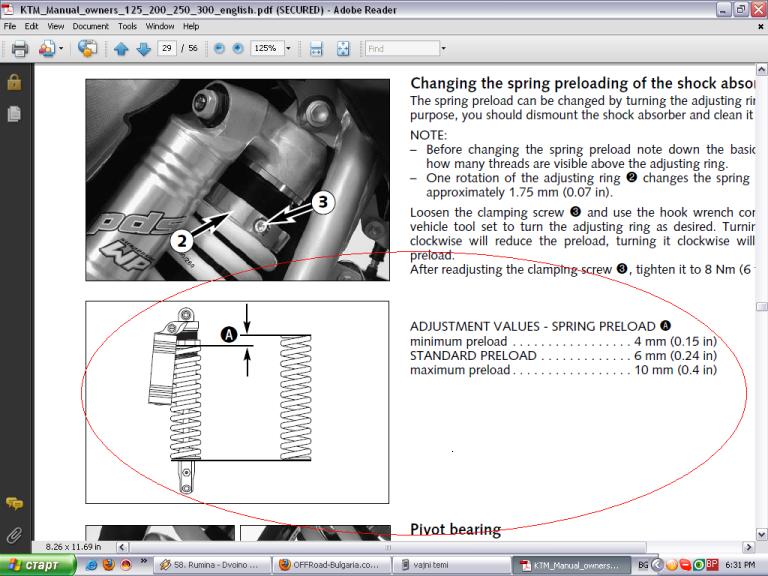Switch to '58. Rumina - Dvoino' taskbar window
This screenshot has height=576, width=768.
click(212, 565)
